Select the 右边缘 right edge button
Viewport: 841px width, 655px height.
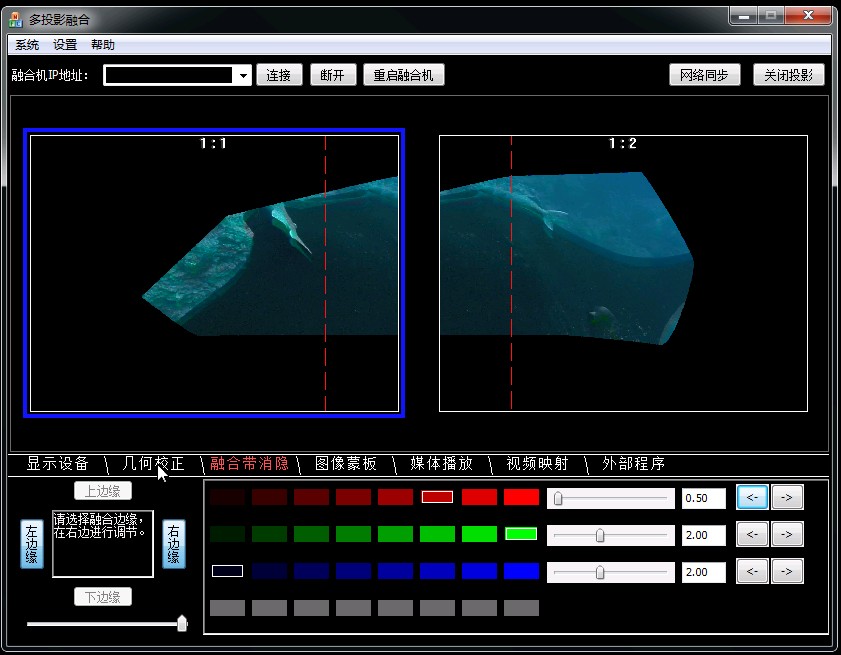(x=174, y=543)
